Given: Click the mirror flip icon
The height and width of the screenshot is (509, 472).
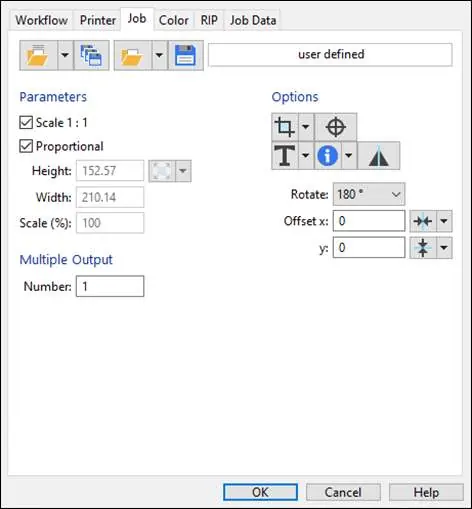Looking at the screenshot, I should (x=379, y=156).
